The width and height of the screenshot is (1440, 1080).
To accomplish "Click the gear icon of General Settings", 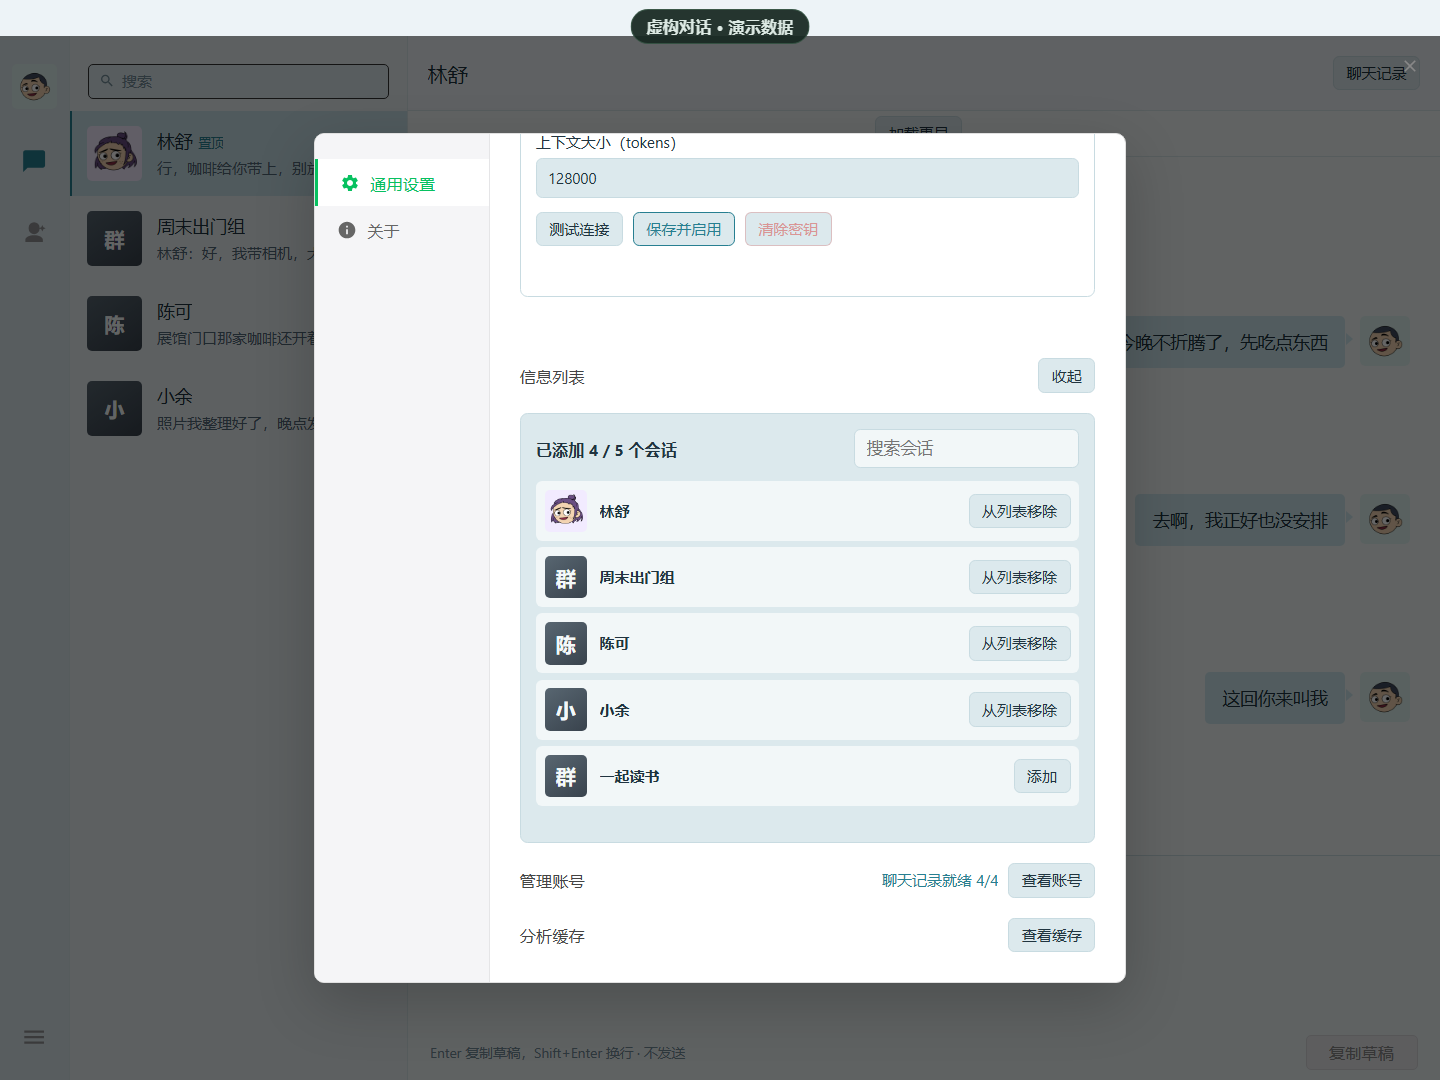I will [x=349, y=183].
